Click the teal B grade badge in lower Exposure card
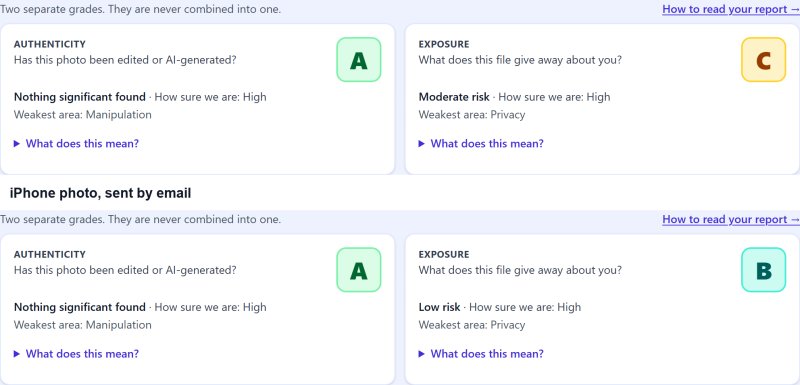 pyautogui.click(x=763, y=270)
